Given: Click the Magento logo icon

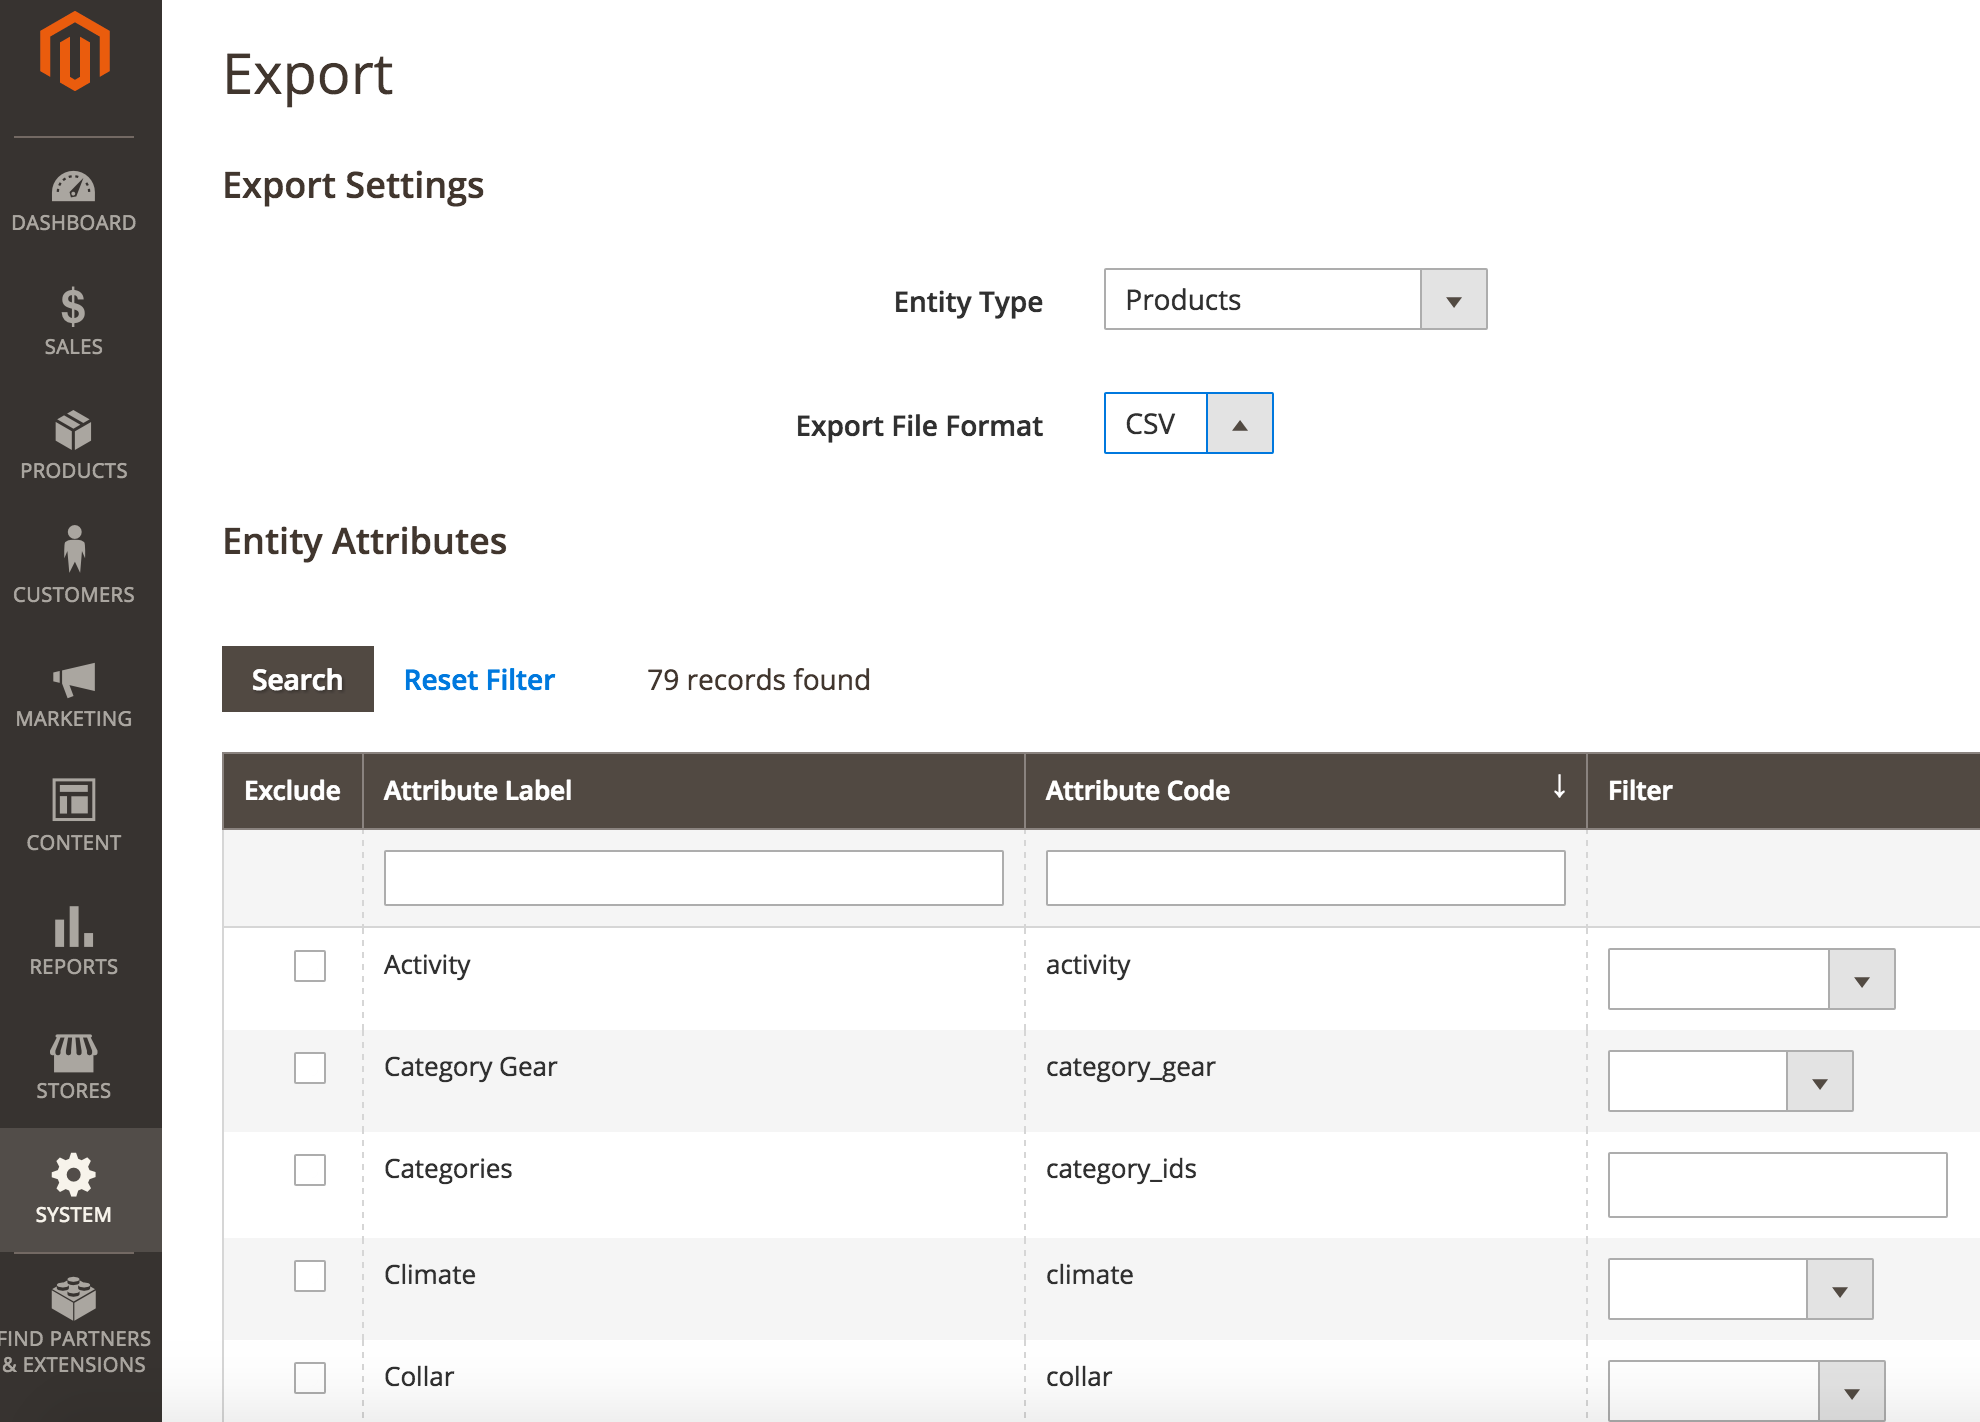Looking at the screenshot, I should 74,51.
